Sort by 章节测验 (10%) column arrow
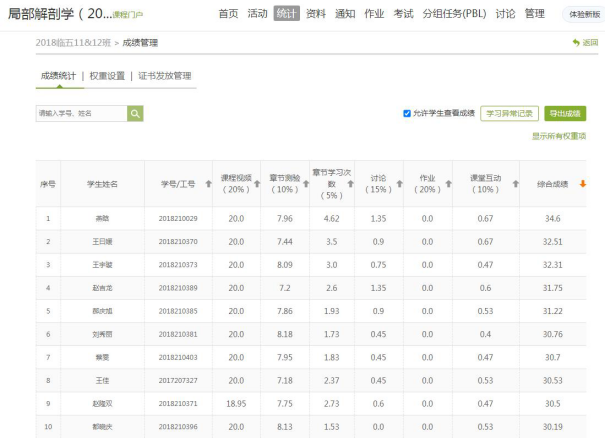The height and width of the screenshot is (438, 605). (306, 184)
